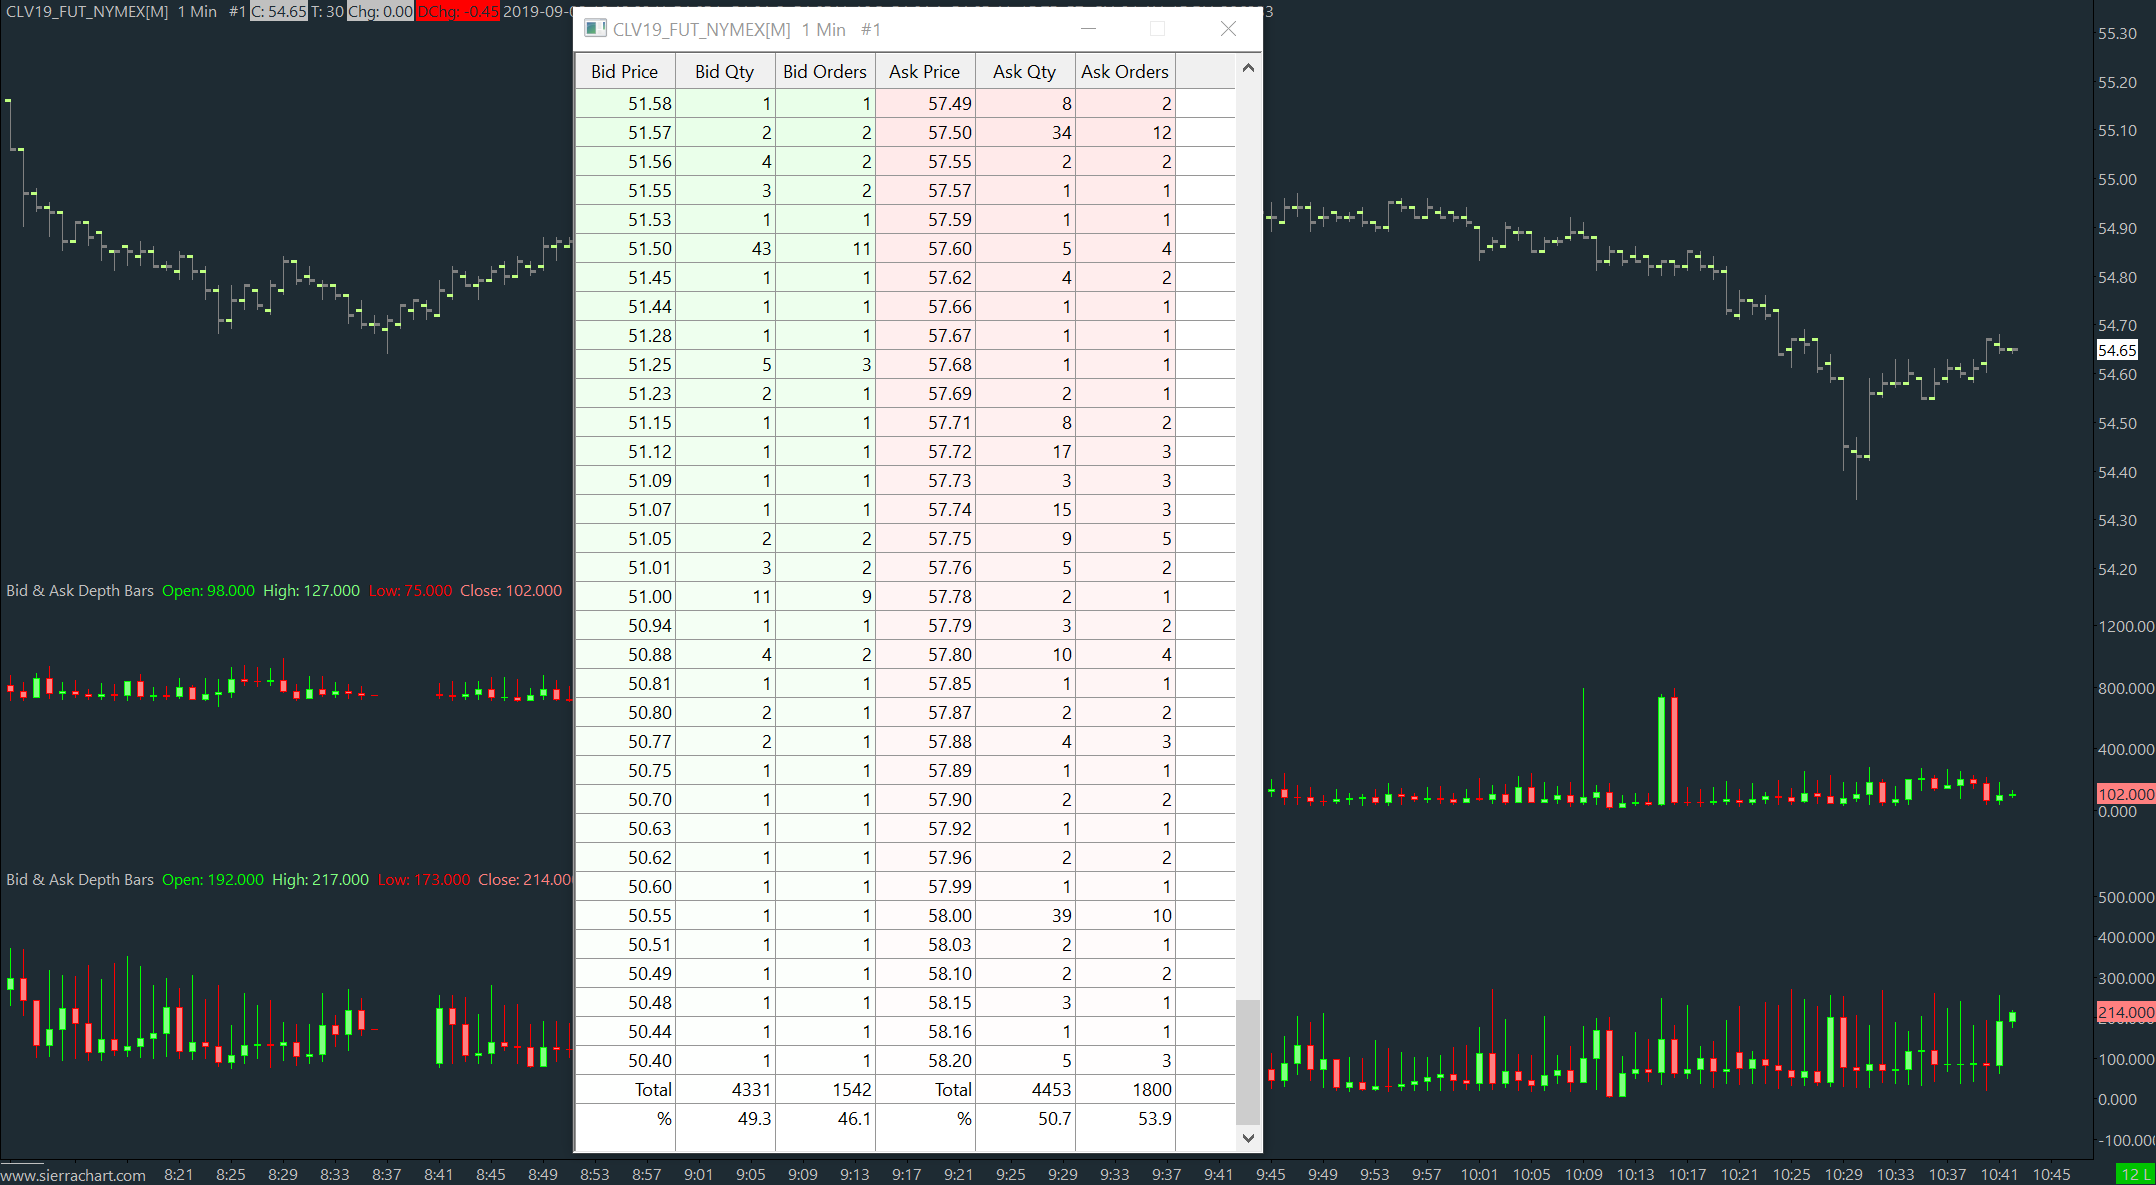The height and width of the screenshot is (1185, 2156).
Task: Minimize the market depth window
Action: pyautogui.click(x=1088, y=29)
